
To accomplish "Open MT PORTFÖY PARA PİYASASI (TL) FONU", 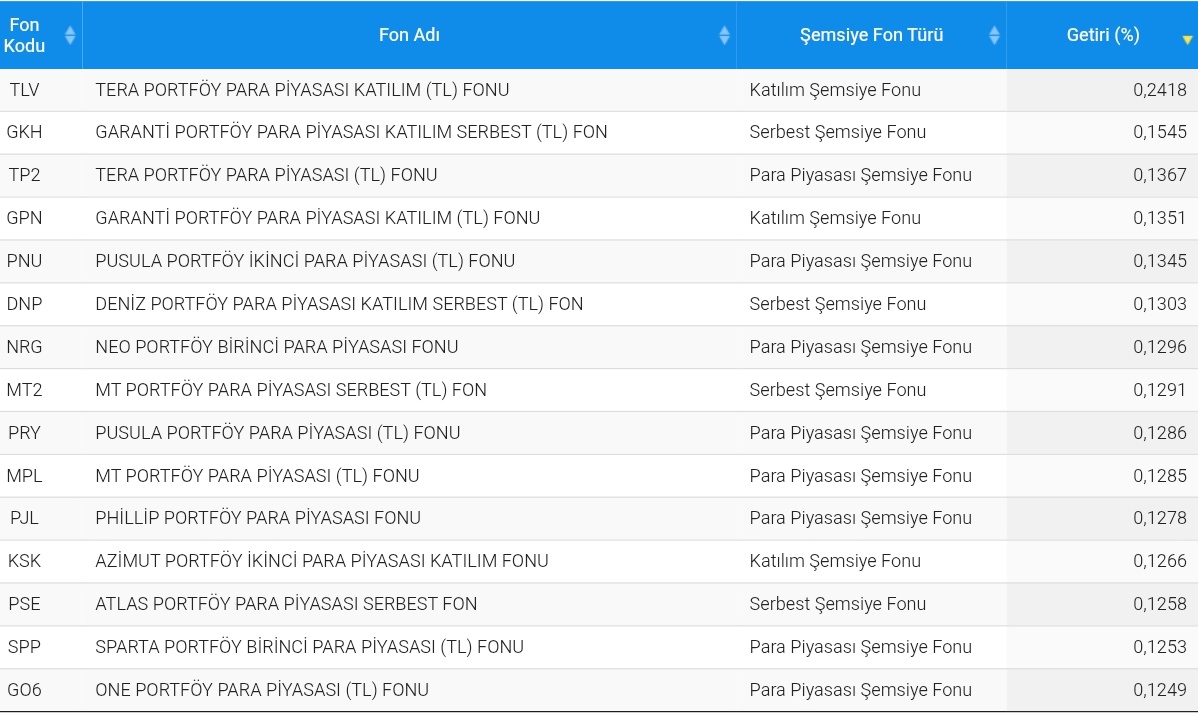I will click(257, 476).
